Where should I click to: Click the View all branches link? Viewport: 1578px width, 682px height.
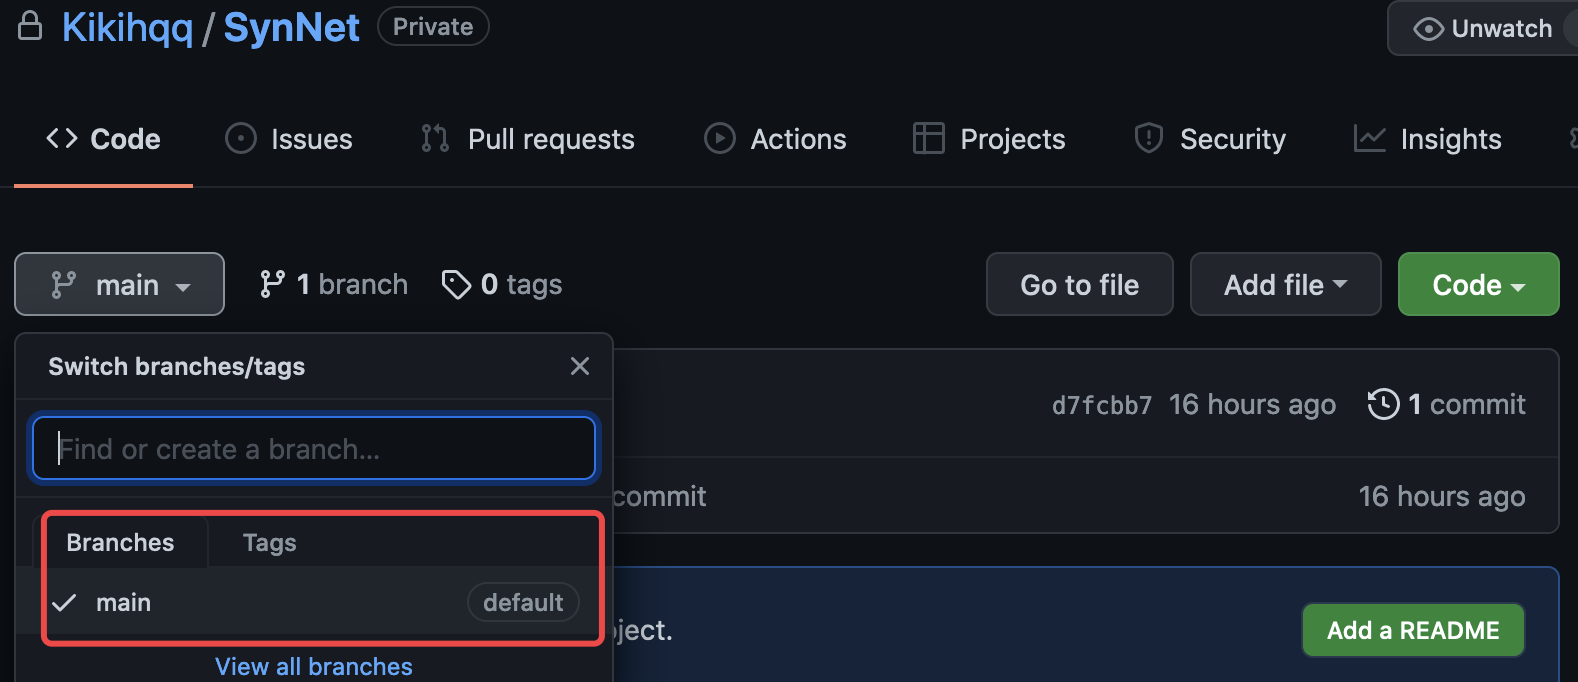click(314, 666)
